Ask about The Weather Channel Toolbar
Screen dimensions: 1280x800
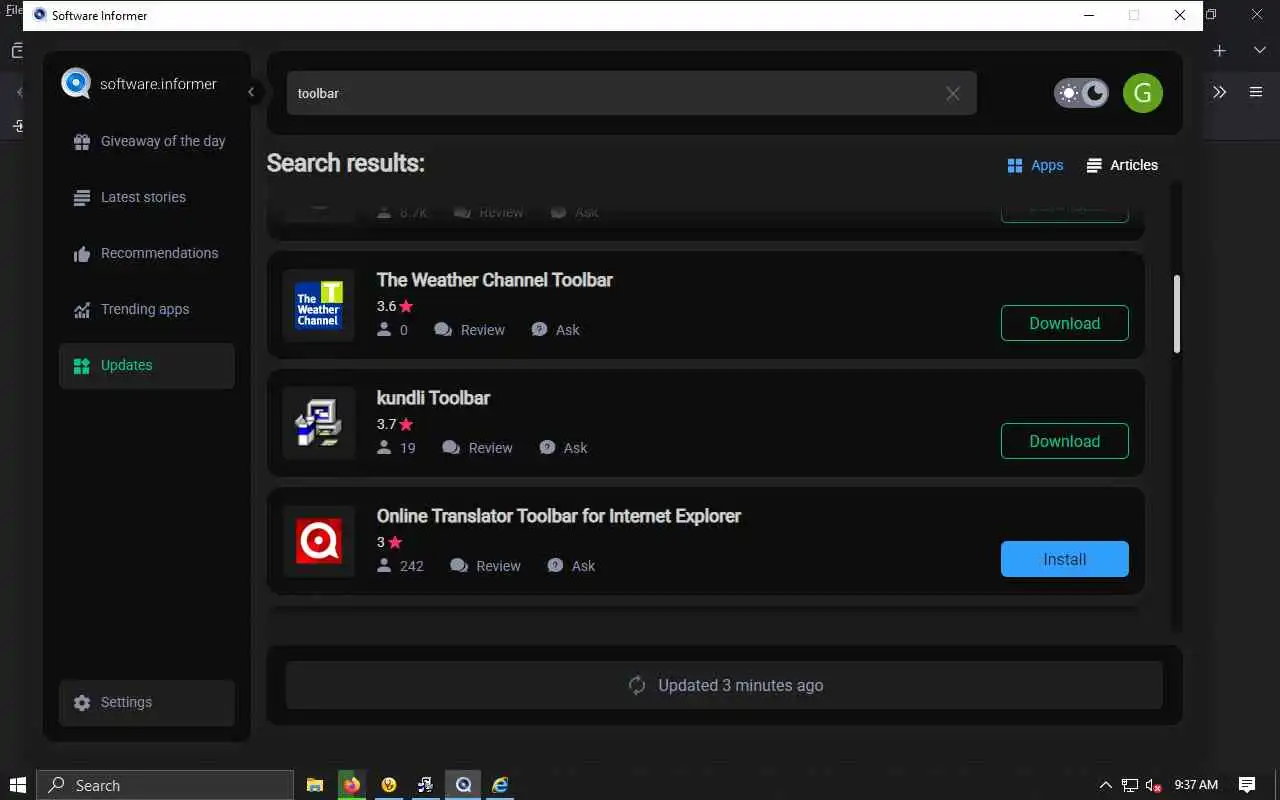555,330
